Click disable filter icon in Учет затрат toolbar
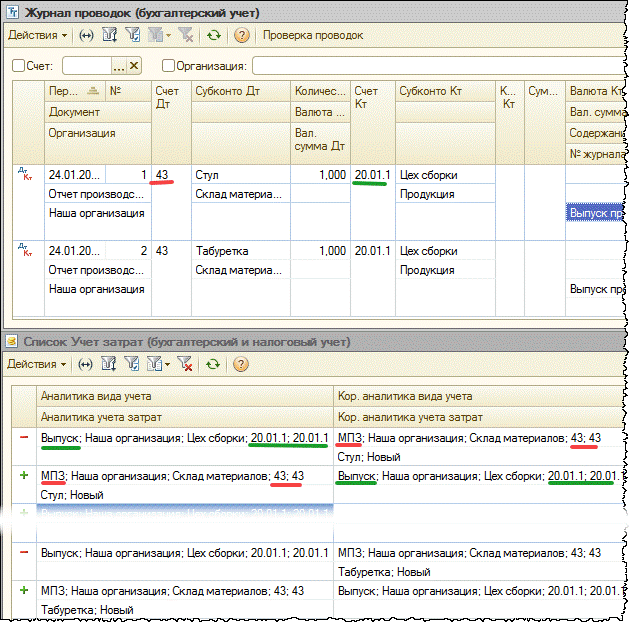630x622 pixels. point(185,364)
